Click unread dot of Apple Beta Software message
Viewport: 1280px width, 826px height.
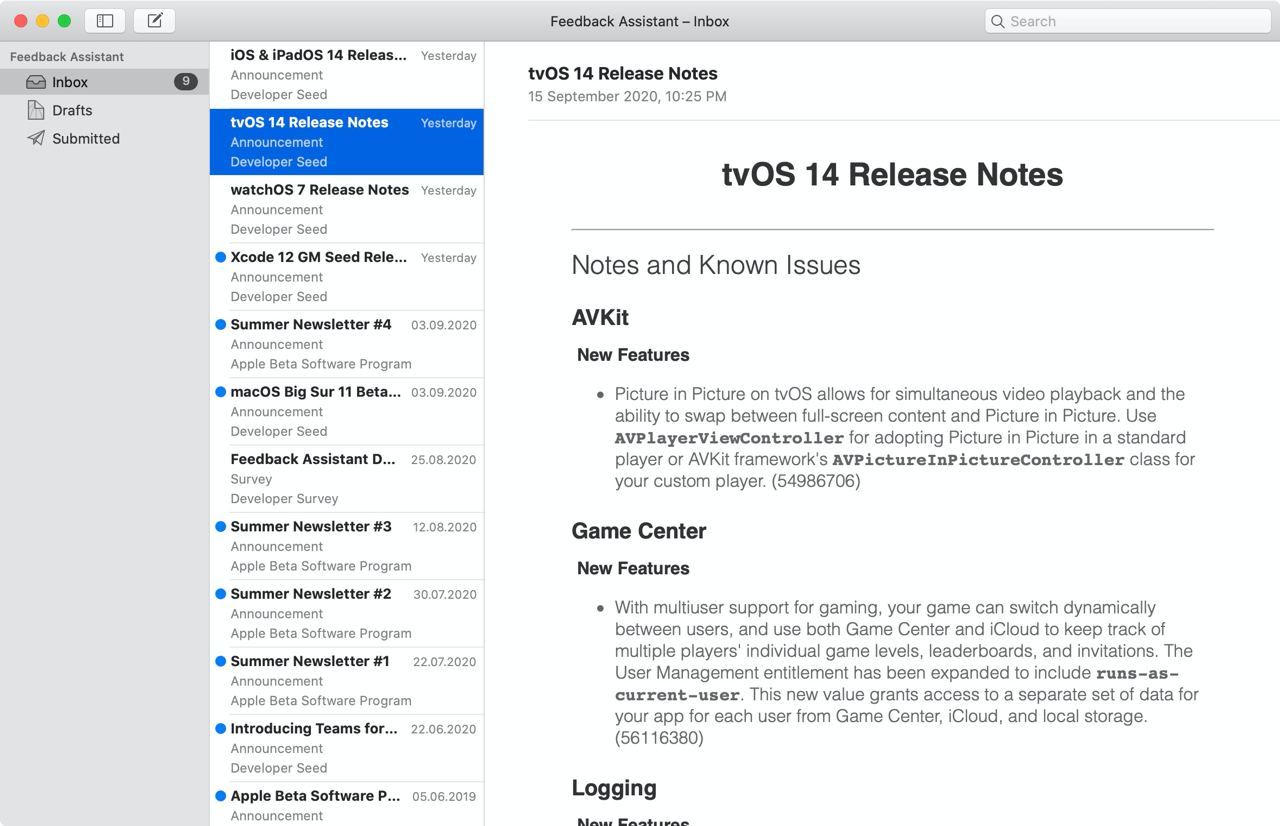pos(220,796)
